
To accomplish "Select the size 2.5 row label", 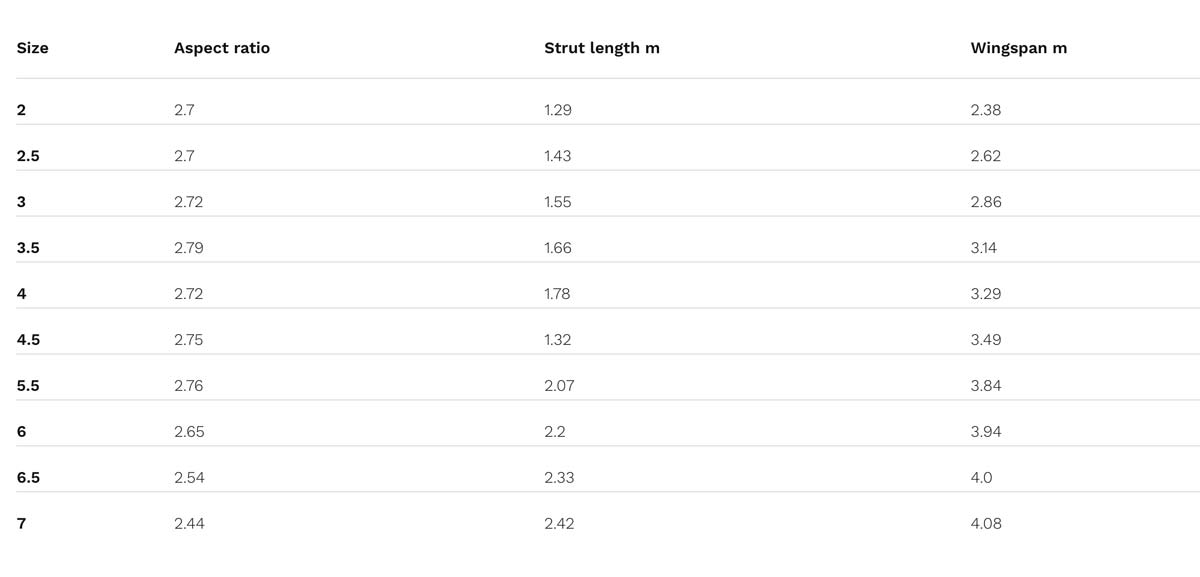I will [x=28, y=156].
